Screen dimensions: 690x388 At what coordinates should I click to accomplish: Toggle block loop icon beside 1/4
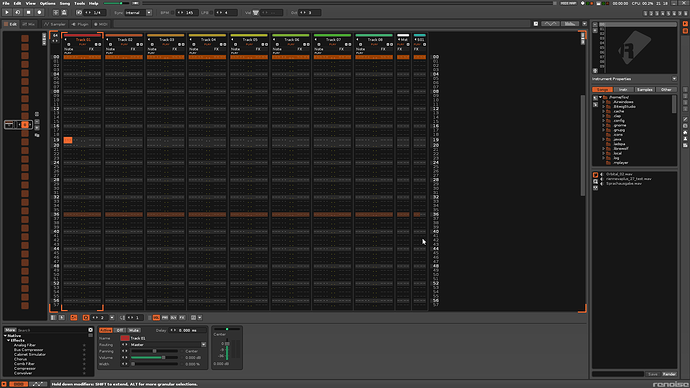point(79,13)
